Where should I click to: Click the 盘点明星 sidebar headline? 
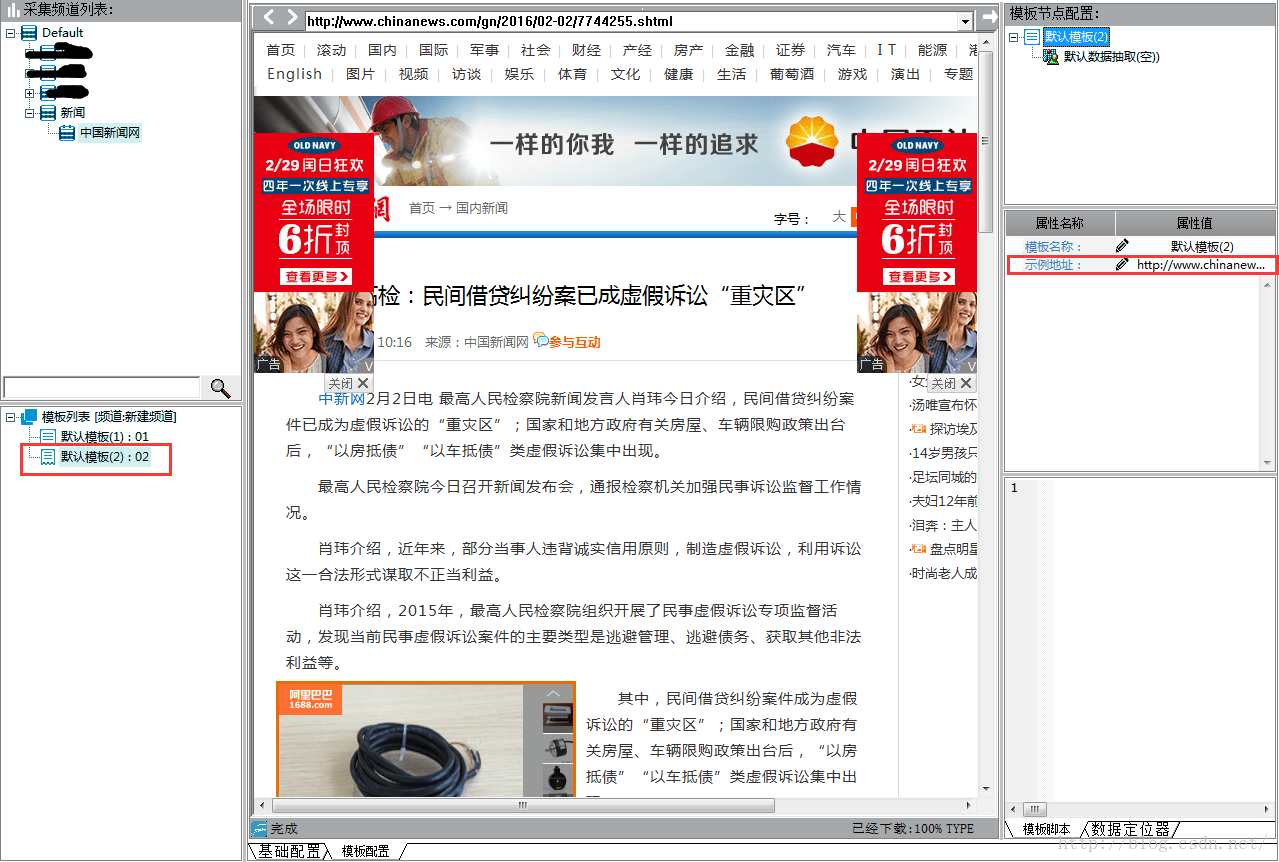(953, 549)
